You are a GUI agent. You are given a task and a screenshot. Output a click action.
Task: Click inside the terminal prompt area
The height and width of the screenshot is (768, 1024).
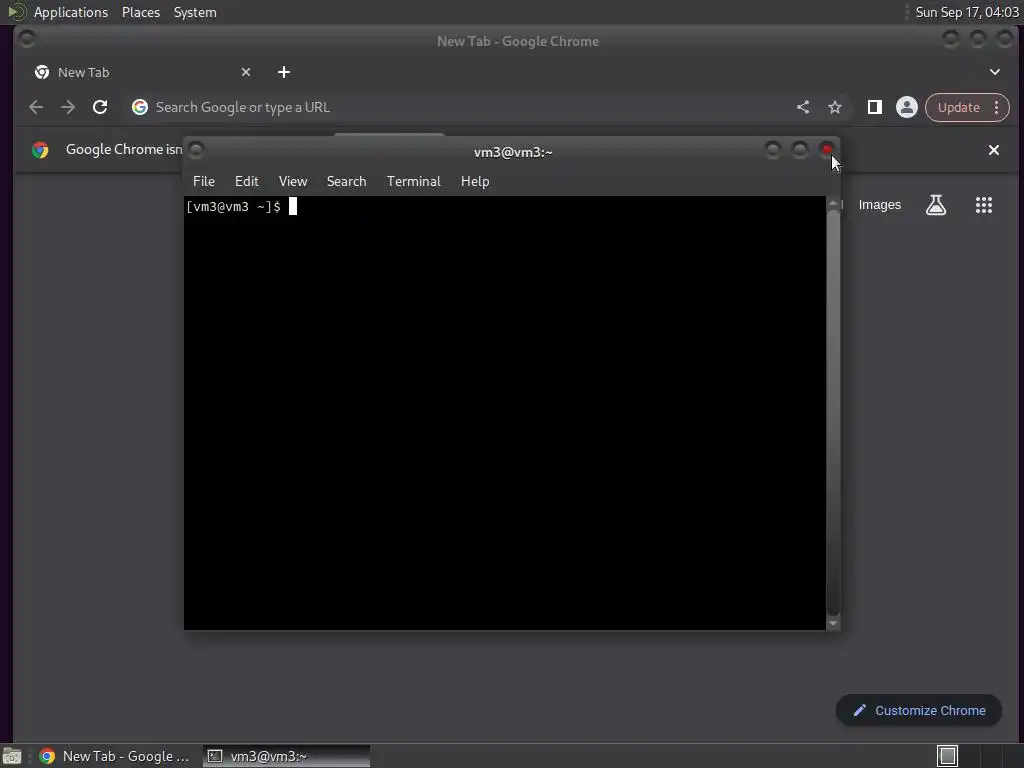(x=504, y=413)
